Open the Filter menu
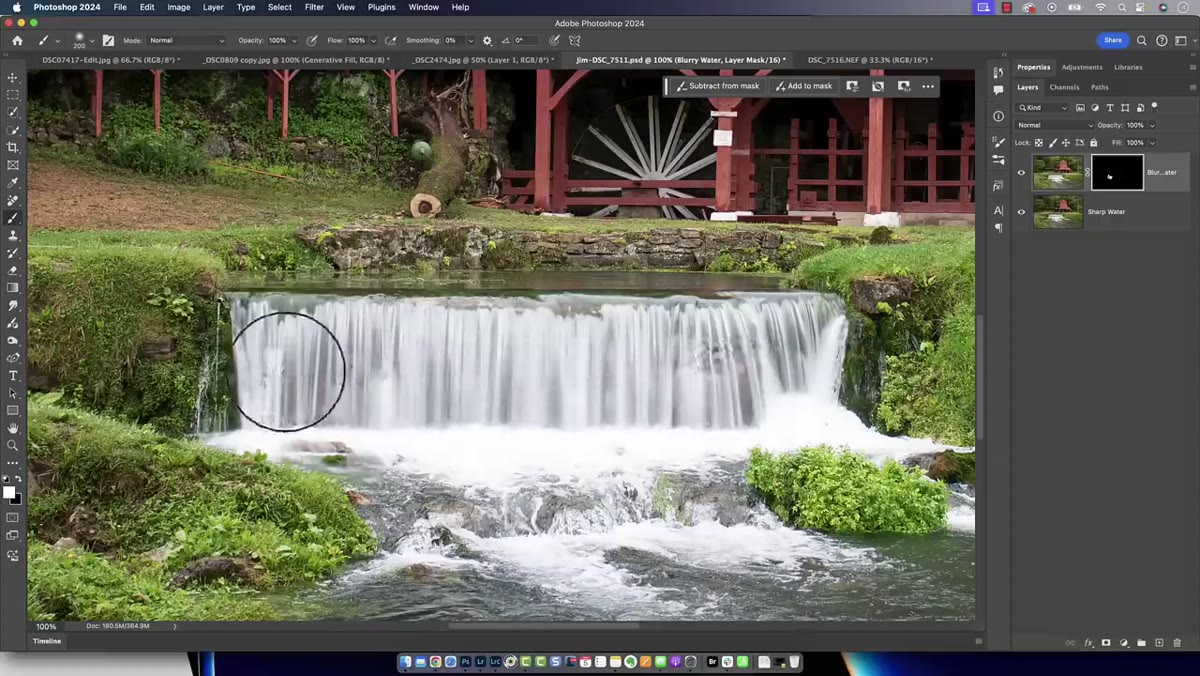Image resolution: width=1200 pixels, height=676 pixels. click(314, 7)
